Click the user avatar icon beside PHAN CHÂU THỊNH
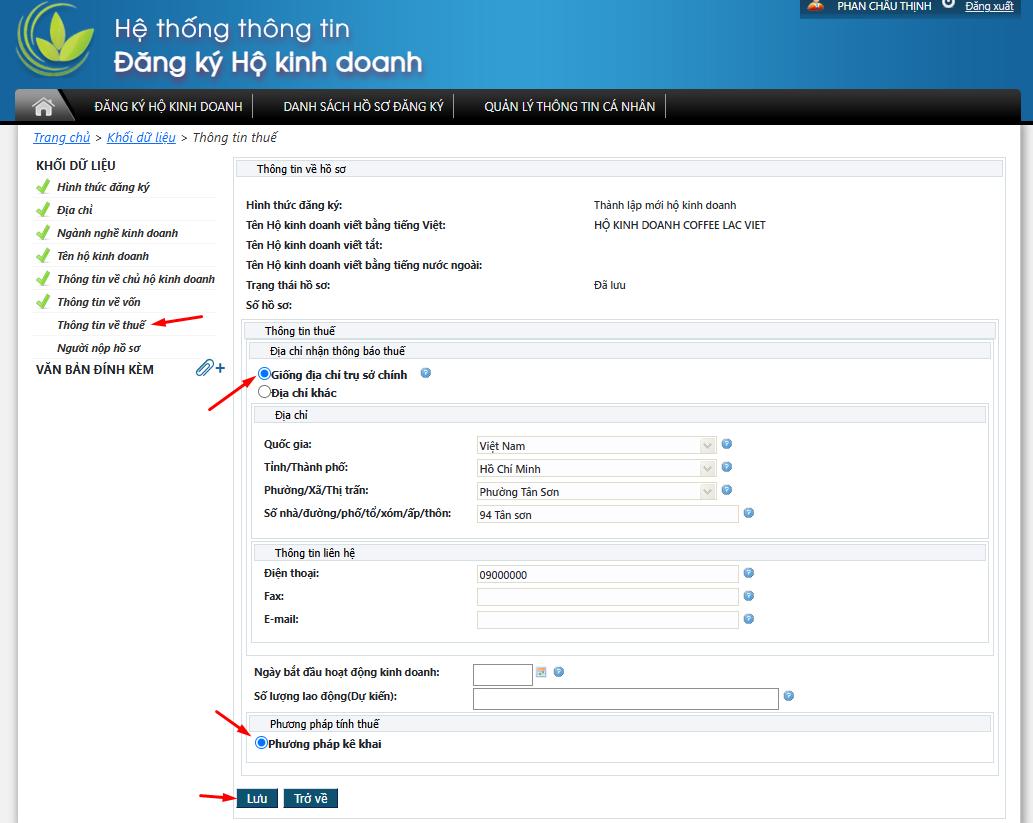The width and height of the screenshot is (1033, 823). coord(816,6)
